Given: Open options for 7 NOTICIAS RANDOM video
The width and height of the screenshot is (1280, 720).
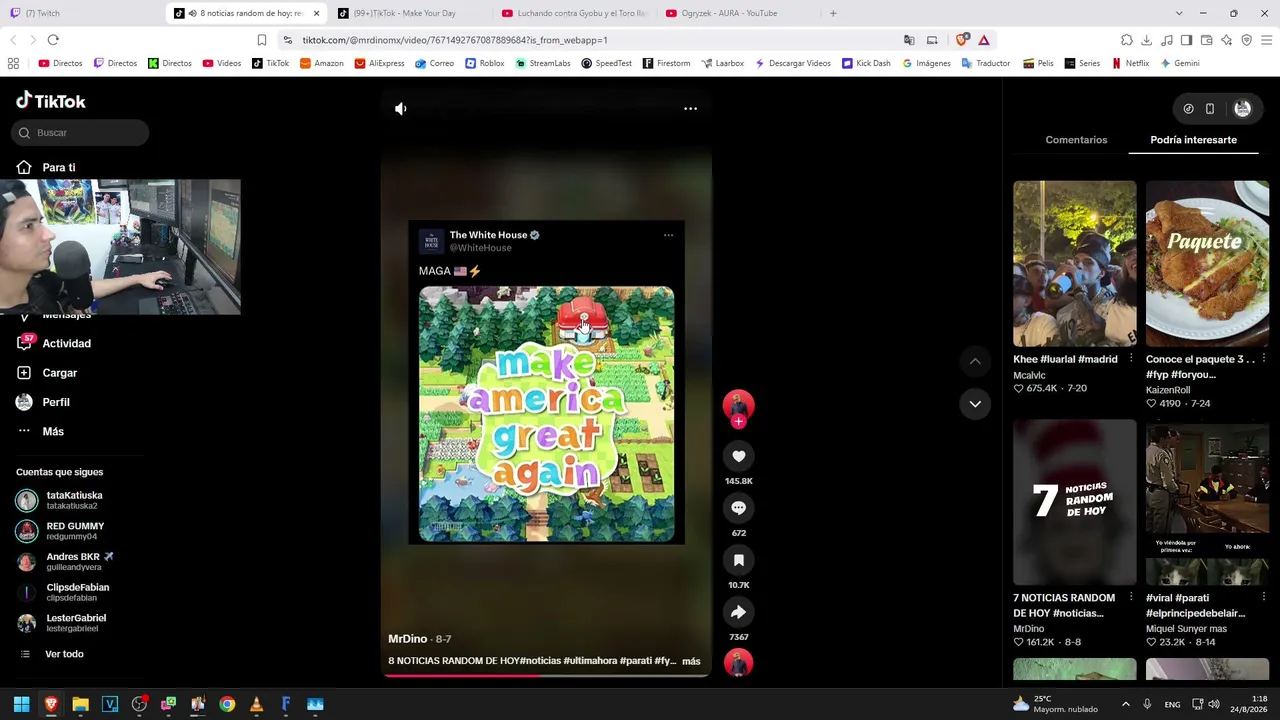Looking at the screenshot, I should 1131,598.
